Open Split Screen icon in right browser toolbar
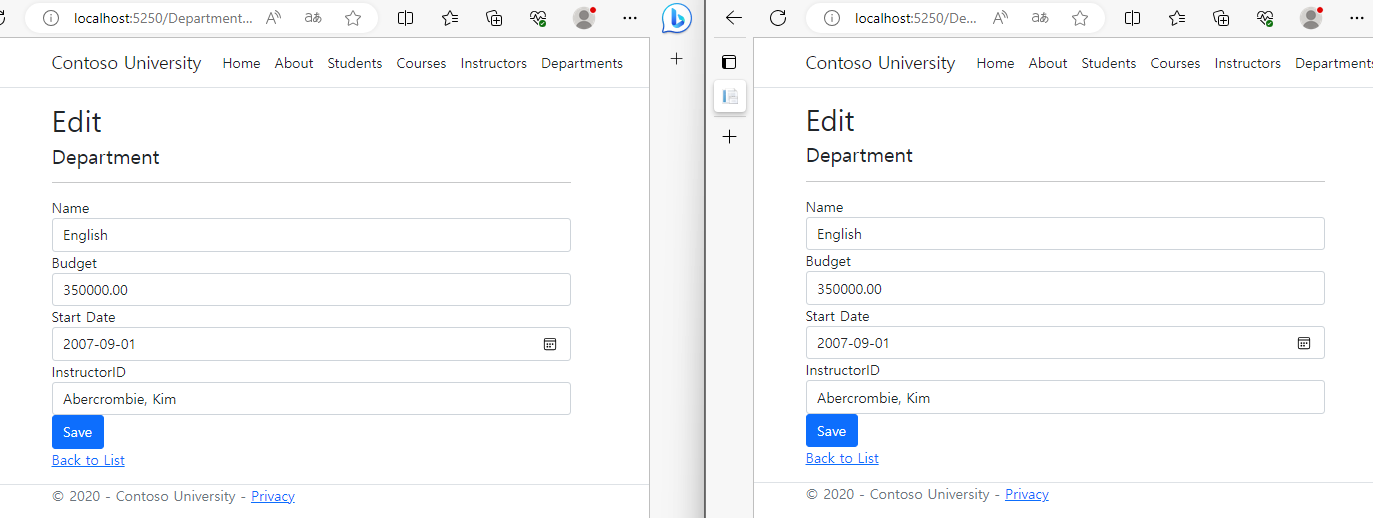1373x518 pixels. [x=1133, y=18]
